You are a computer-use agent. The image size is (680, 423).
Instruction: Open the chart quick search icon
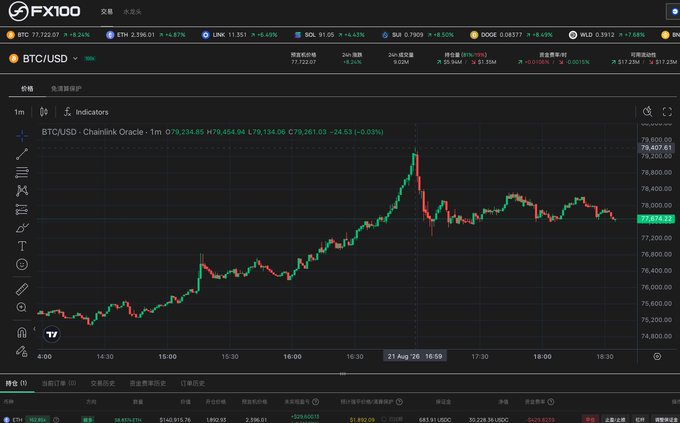coord(647,112)
